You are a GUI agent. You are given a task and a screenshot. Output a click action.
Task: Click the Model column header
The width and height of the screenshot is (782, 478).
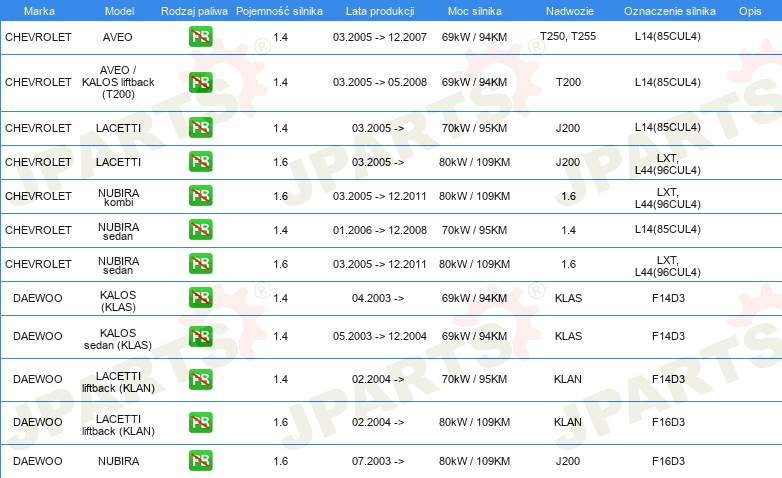[119, 11]
